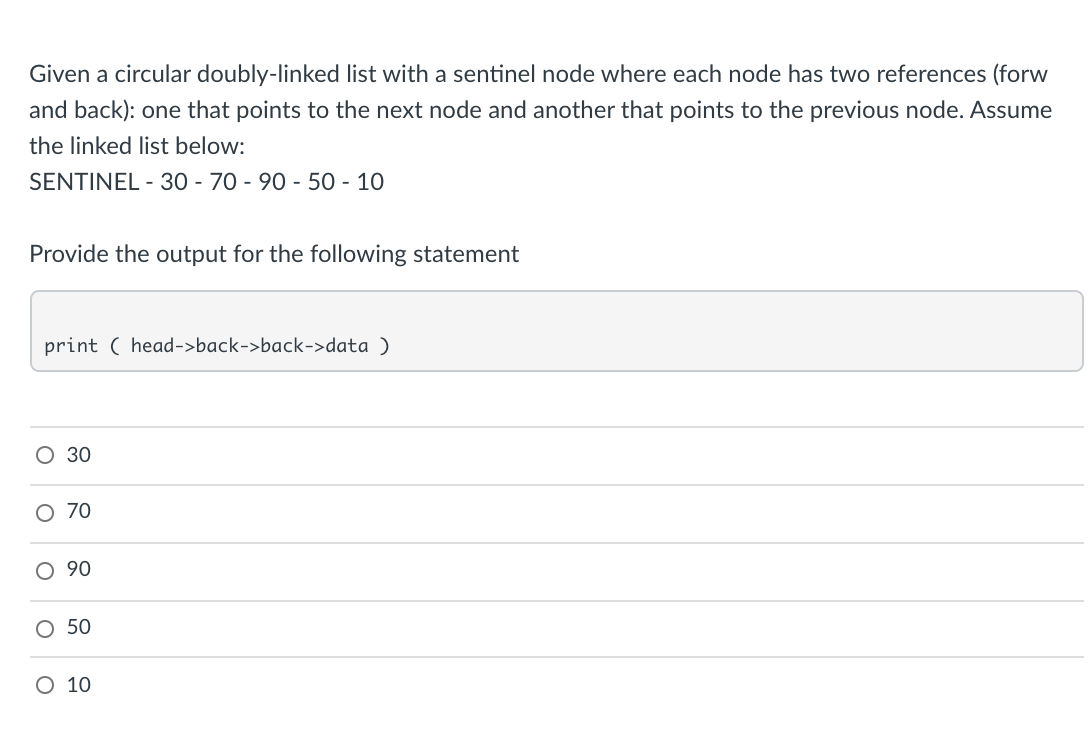
Task: Click the "10" answer label text
Action: [x=79, y=685]
